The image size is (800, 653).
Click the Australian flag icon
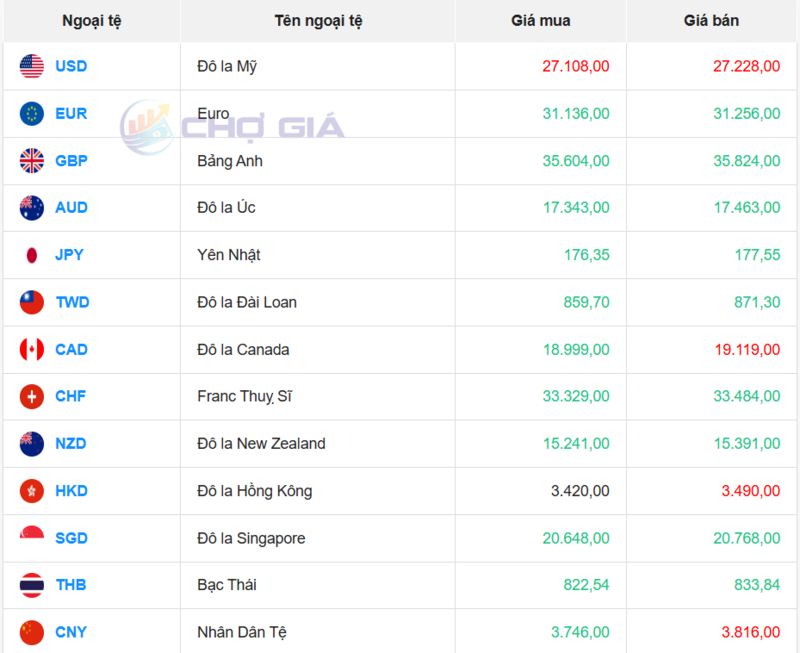[x=32, y=208]
